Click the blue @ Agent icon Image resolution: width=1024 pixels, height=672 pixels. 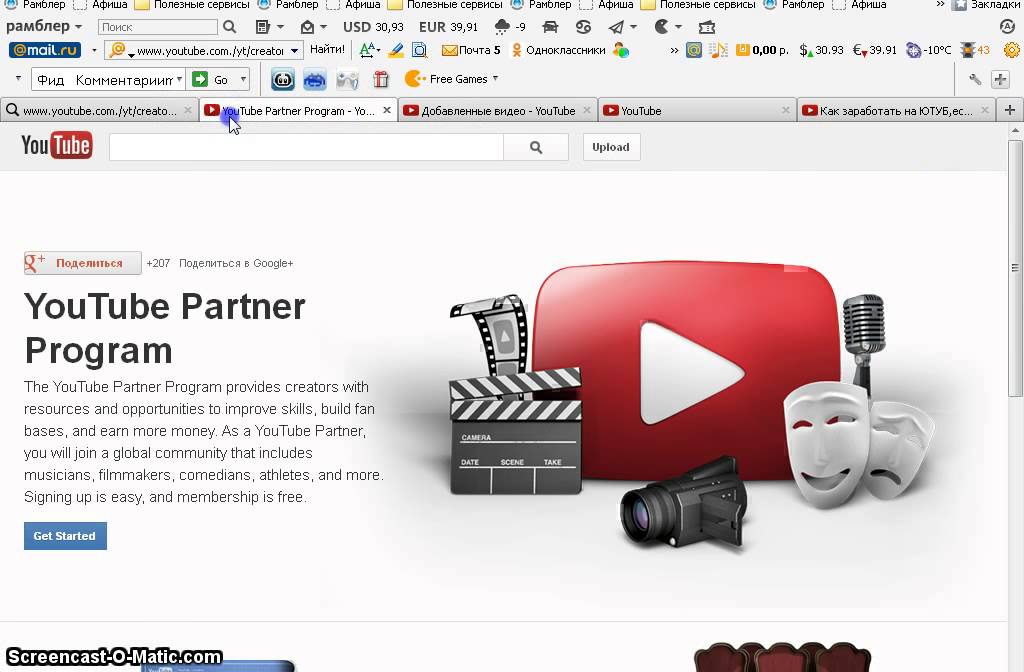click(694, 50)
